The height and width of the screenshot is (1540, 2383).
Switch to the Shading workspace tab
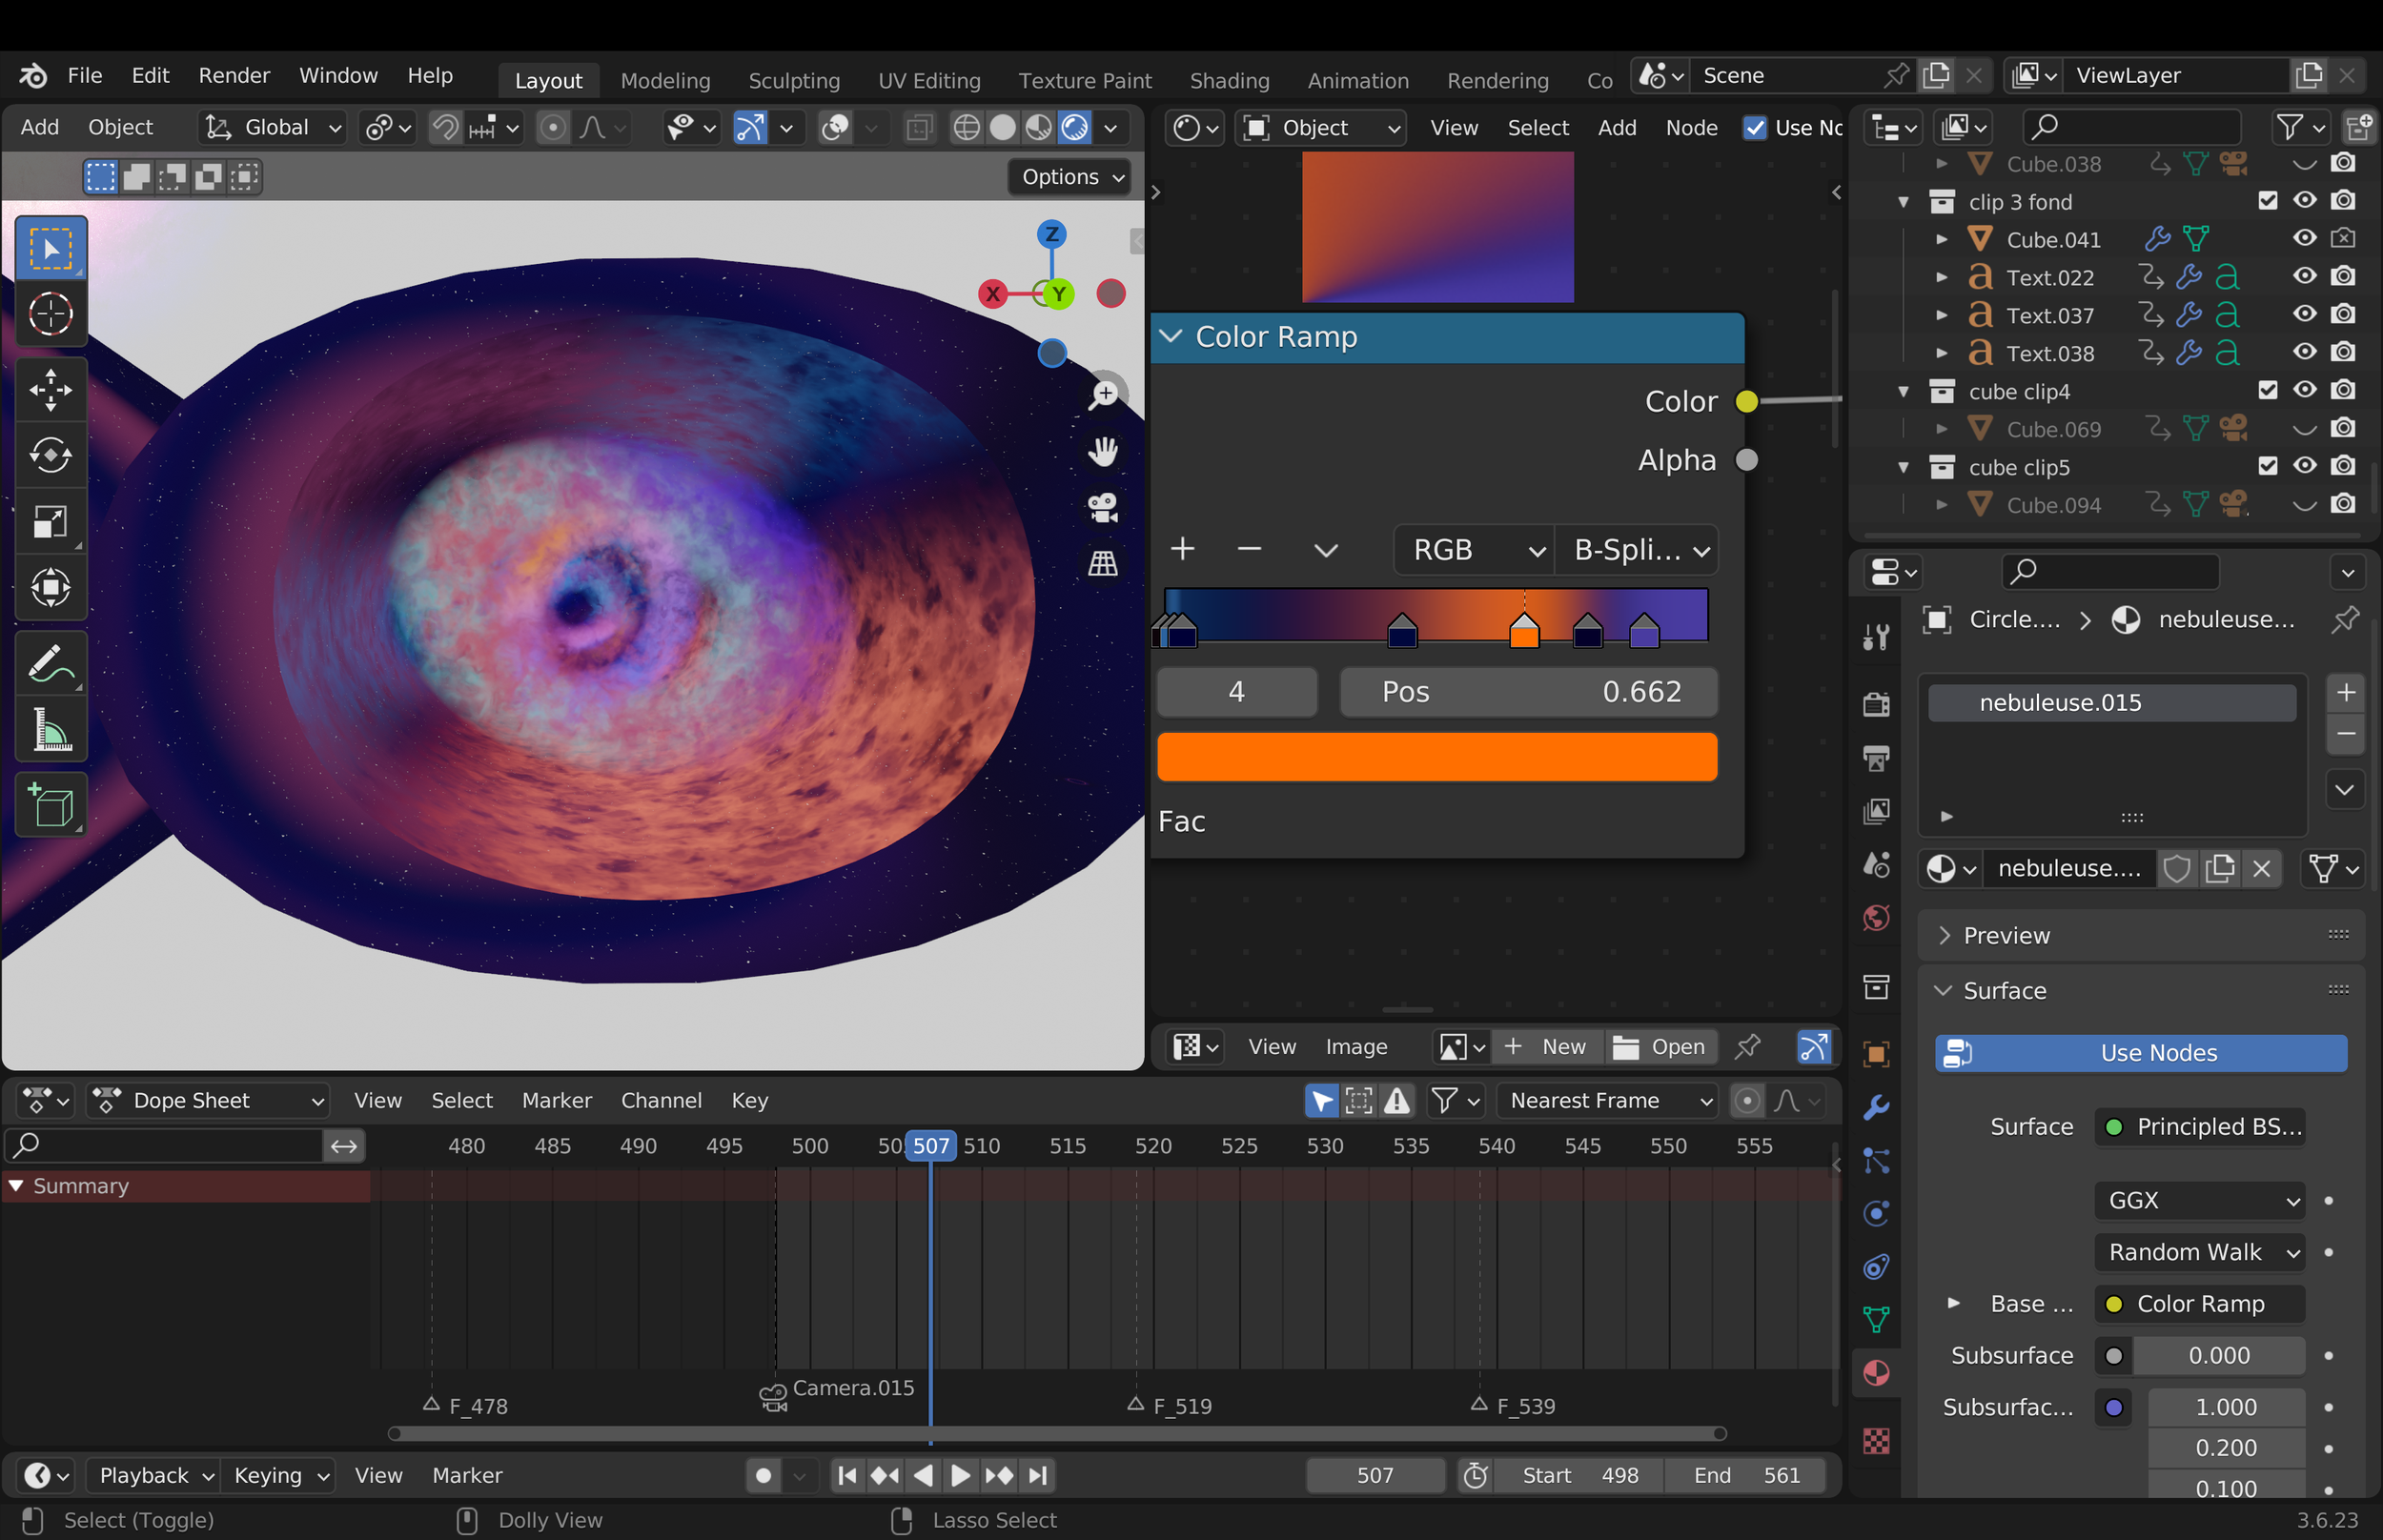pos(1229,80)
